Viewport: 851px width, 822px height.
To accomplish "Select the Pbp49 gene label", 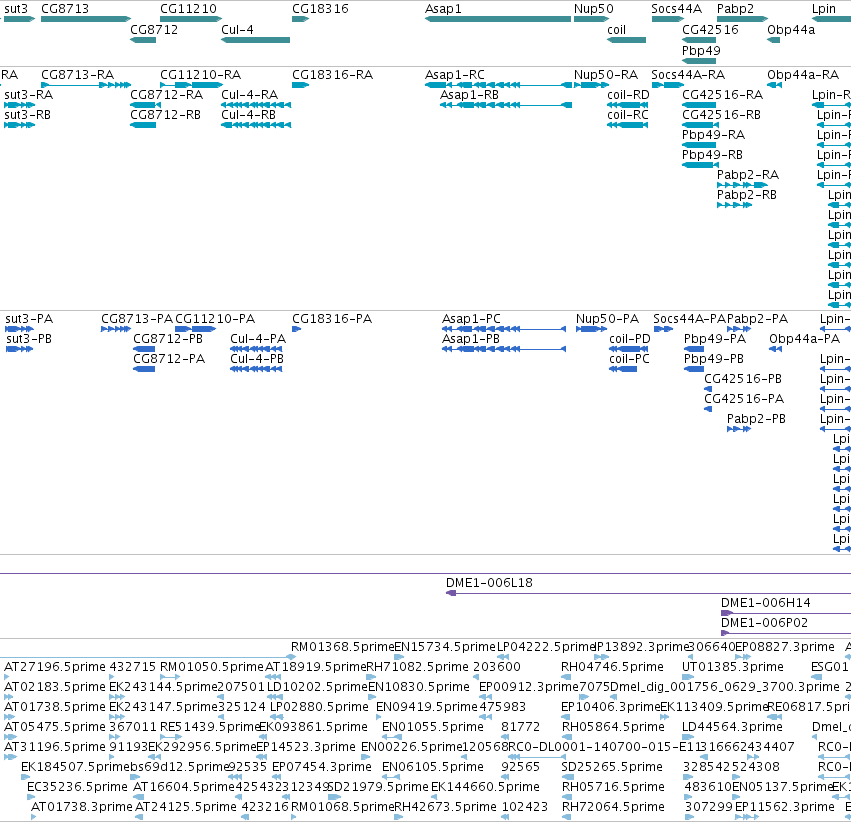I will 701,50.
